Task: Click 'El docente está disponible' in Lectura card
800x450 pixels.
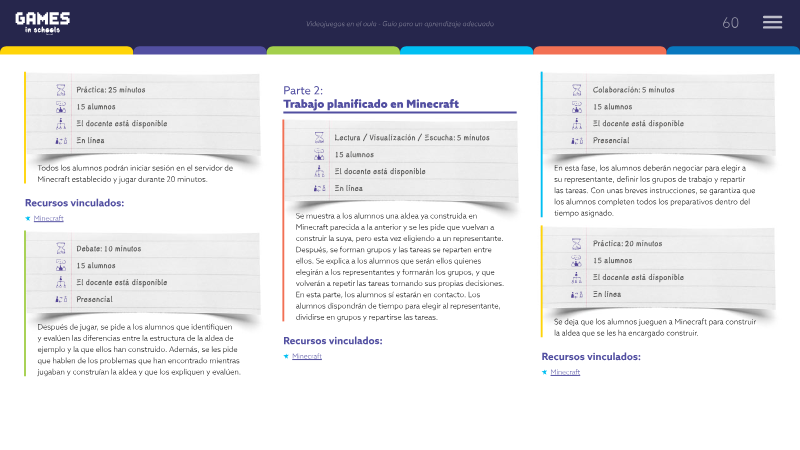Action: point(380,171)
